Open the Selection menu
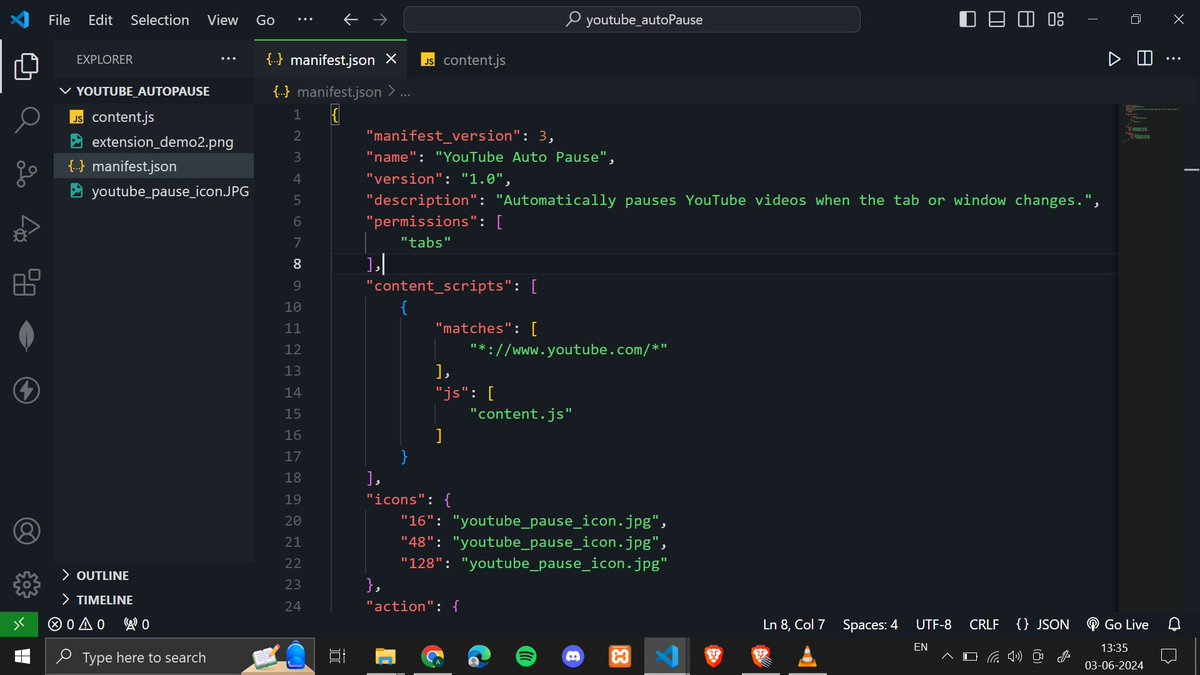Screen dimensions: 1200x675 [x=159, y=19]
